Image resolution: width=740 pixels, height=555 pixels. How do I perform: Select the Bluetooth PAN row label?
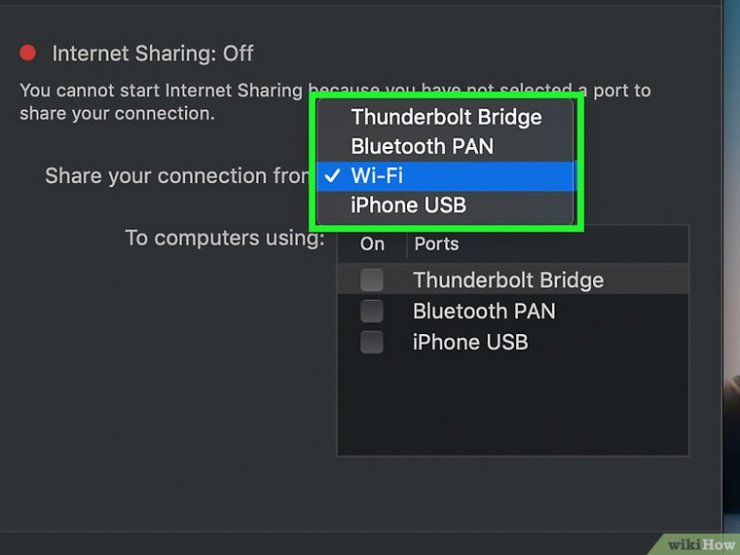coord(484,311)
